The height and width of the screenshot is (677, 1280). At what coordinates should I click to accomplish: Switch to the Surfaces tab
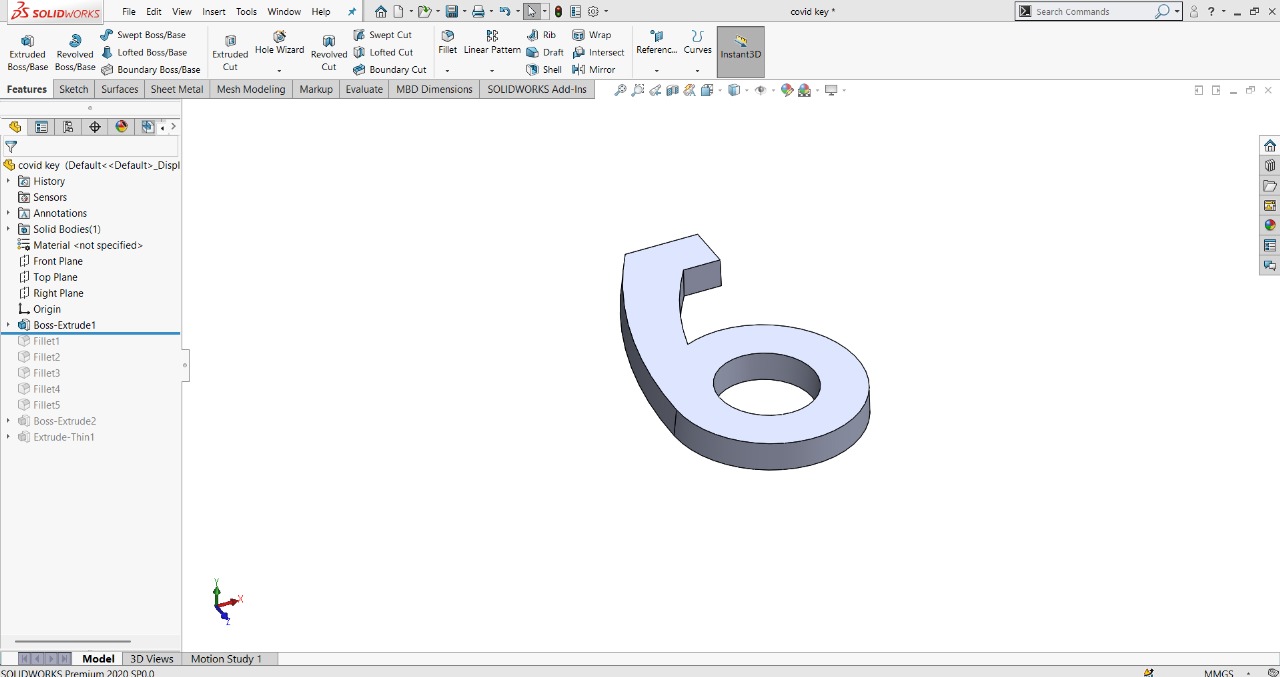click(x=120, y=89)
